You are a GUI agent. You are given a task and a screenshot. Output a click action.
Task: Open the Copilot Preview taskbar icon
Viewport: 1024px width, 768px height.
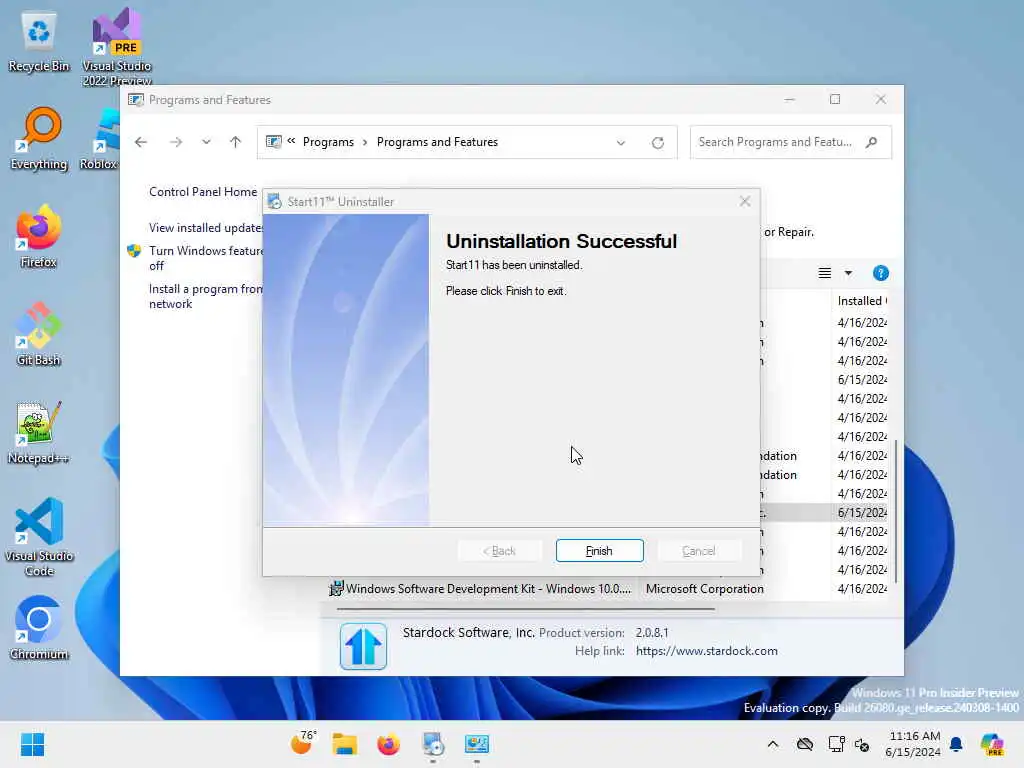point(992,744)
